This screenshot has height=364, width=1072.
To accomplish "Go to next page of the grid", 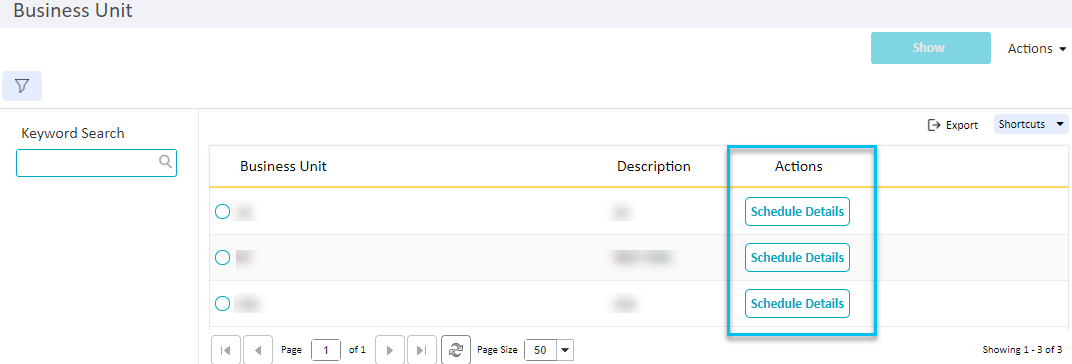I will point(390,350).
